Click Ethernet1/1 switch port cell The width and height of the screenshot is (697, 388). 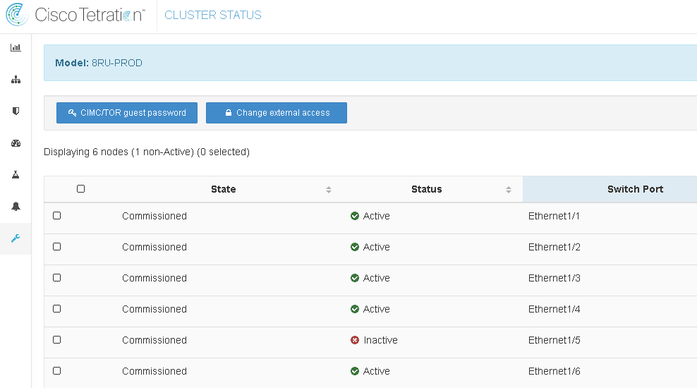[554, 216]
